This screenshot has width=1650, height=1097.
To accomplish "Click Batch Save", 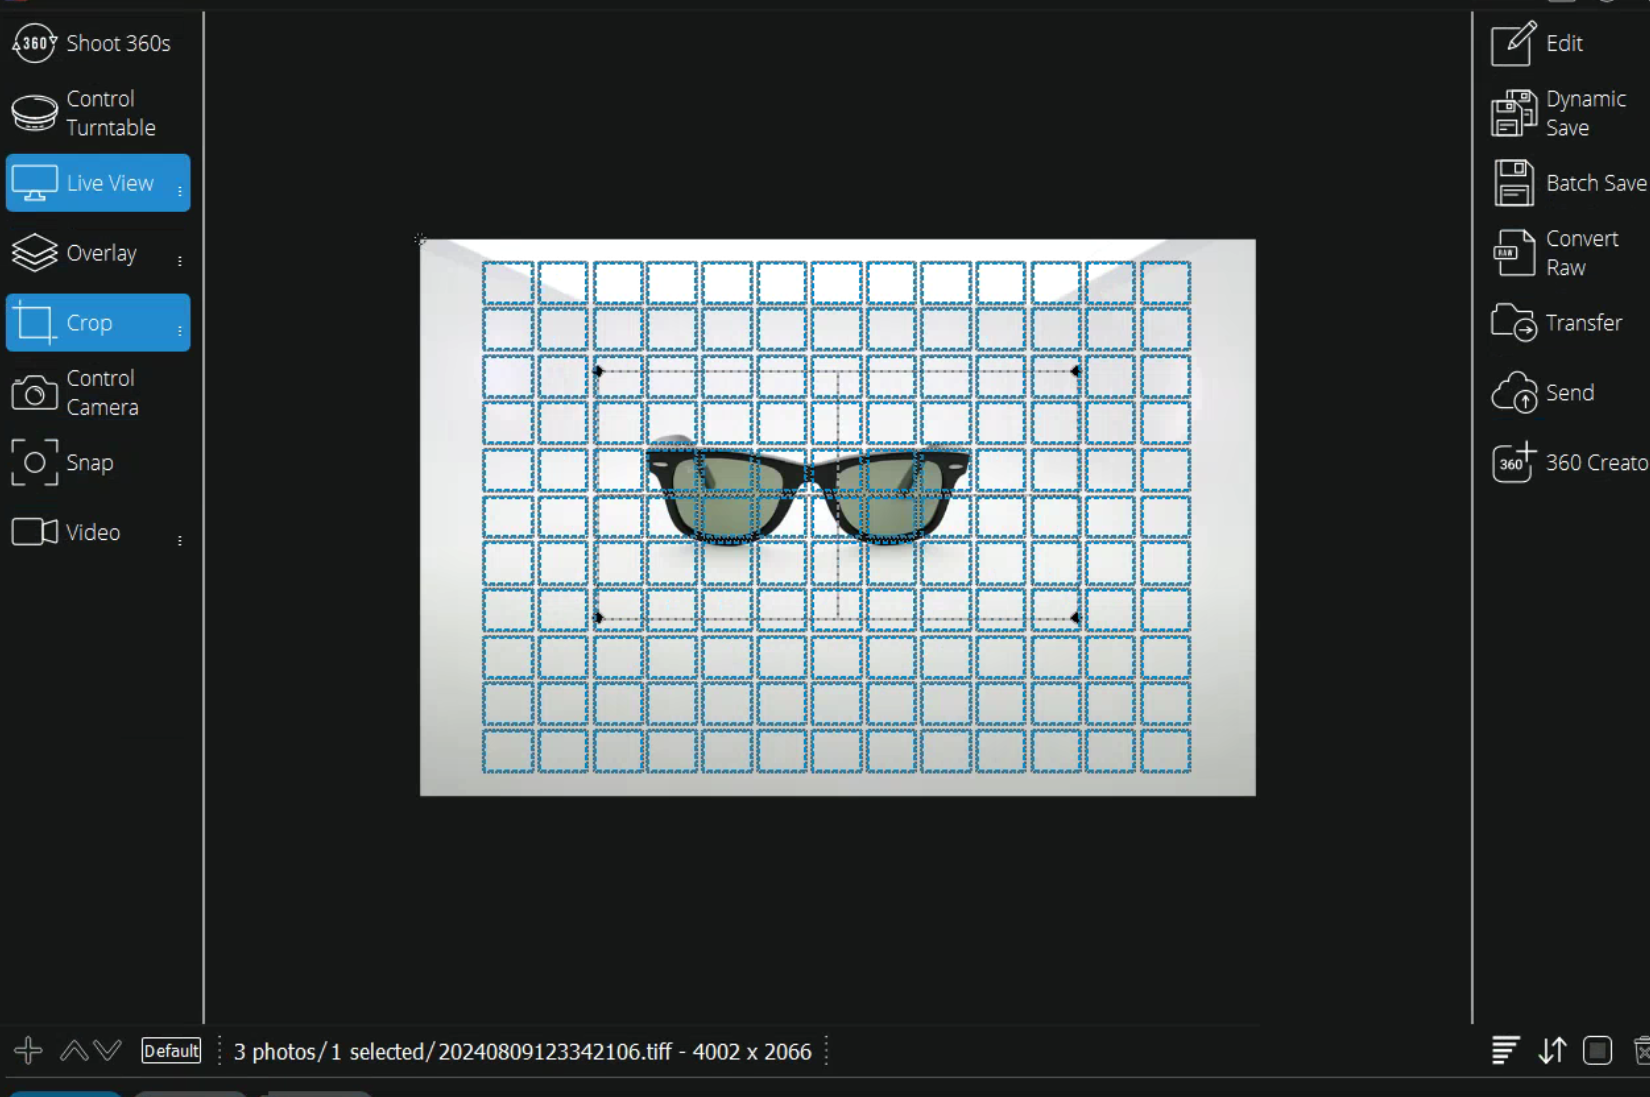I will point(1570,183).
